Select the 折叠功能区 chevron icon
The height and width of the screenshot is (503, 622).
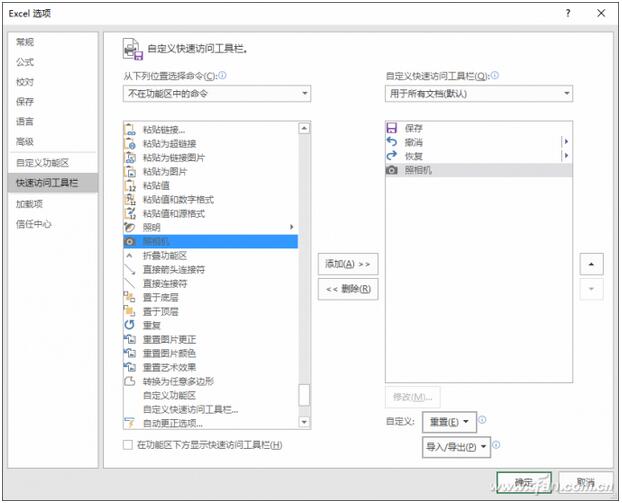[129, 255]
